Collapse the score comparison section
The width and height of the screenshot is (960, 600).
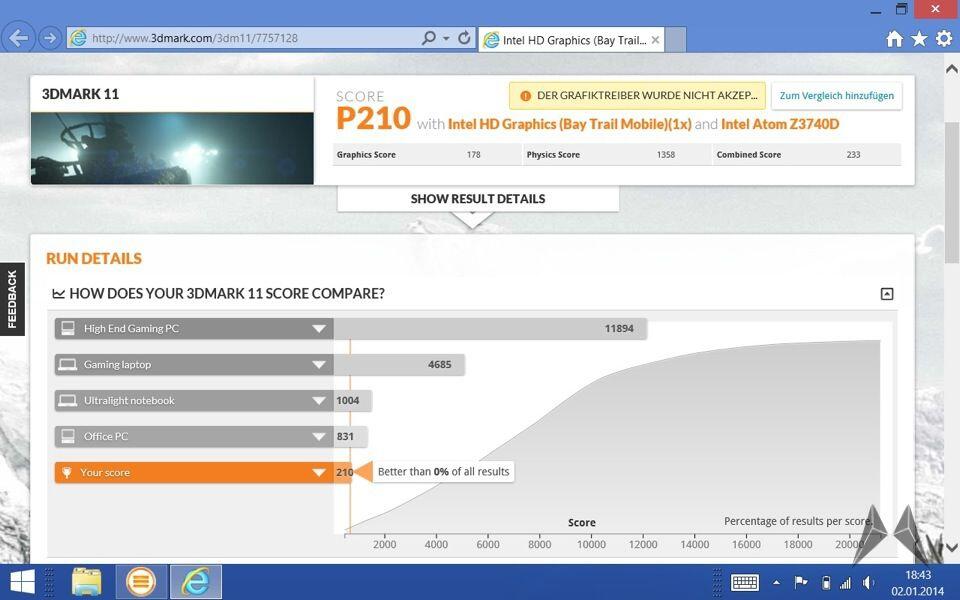[886, 294]
